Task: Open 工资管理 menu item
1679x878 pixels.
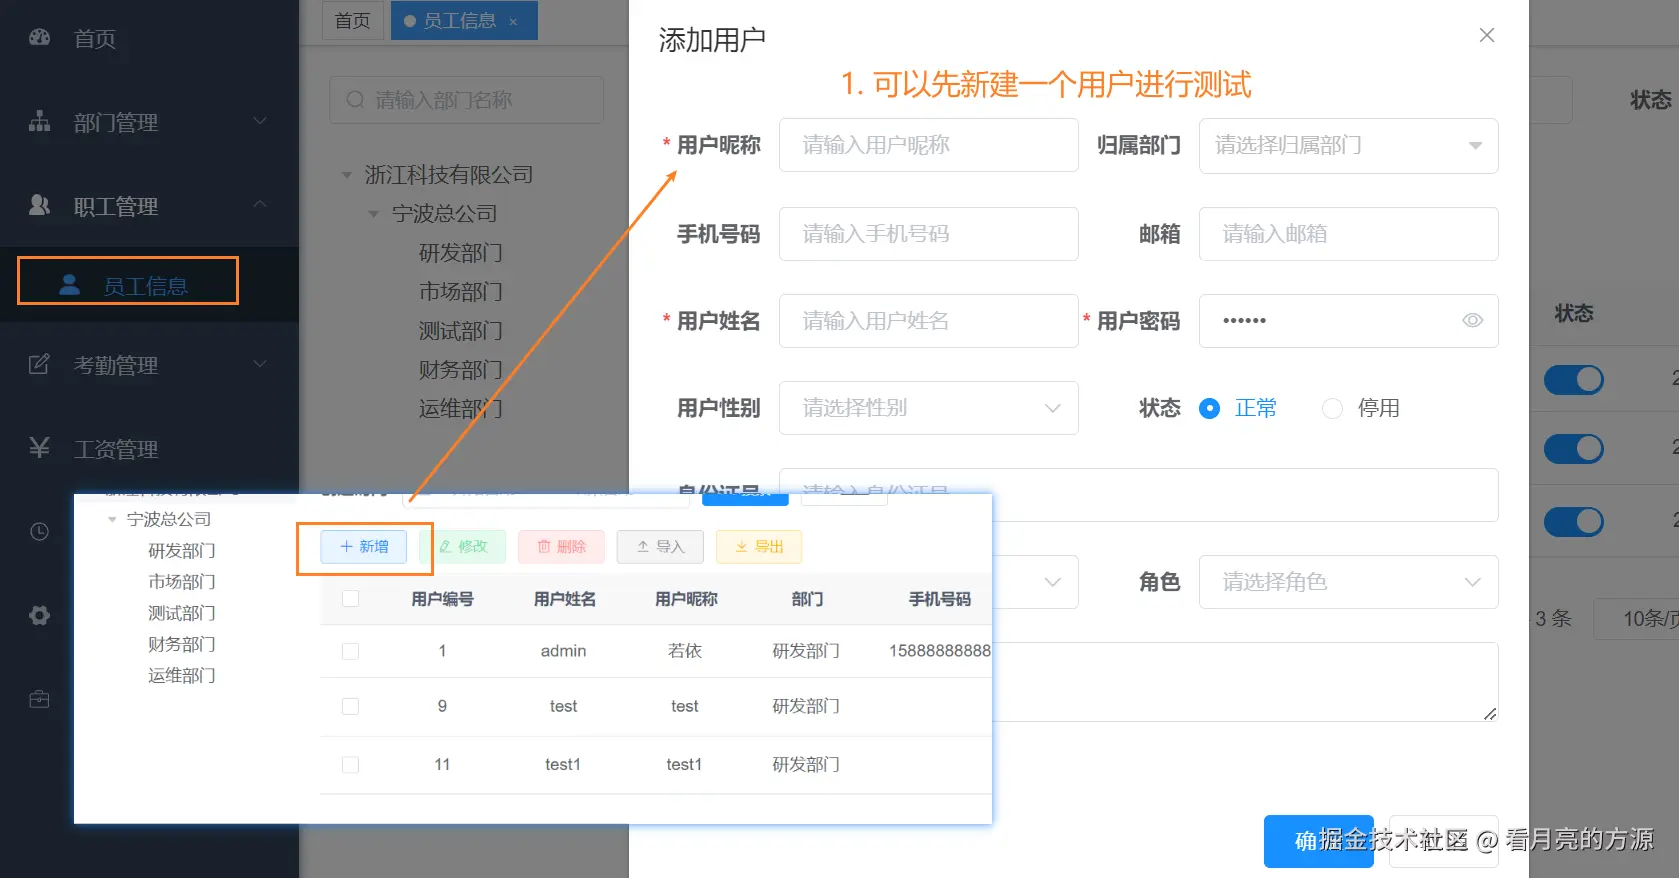Action: (149, 448)
